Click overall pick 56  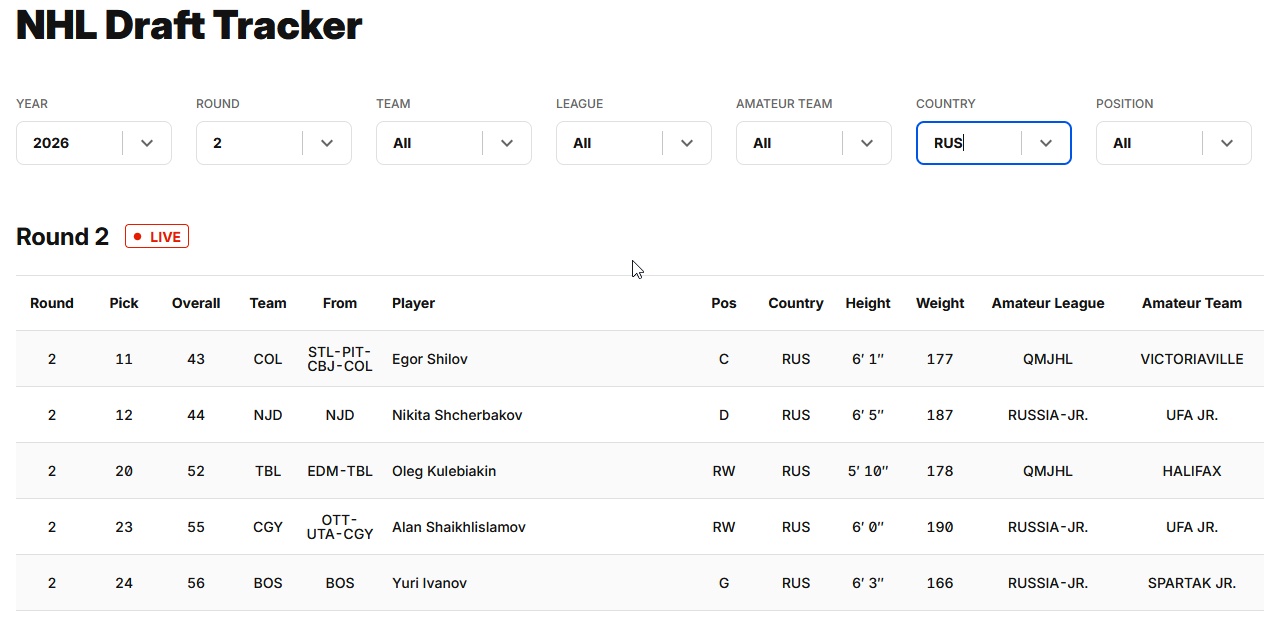coord(196,583)
